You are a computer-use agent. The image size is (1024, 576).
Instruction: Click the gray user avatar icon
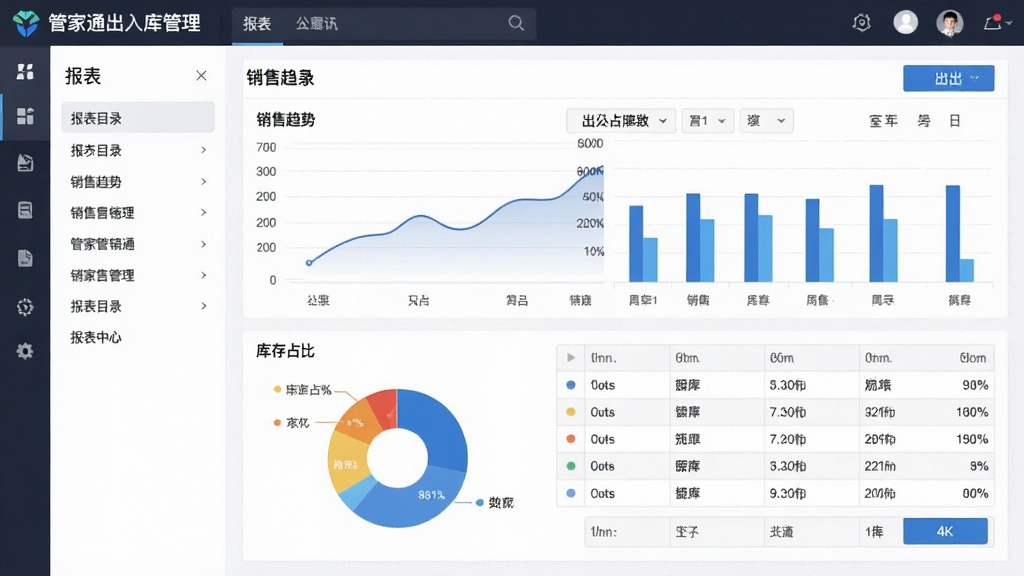[905, 22]
